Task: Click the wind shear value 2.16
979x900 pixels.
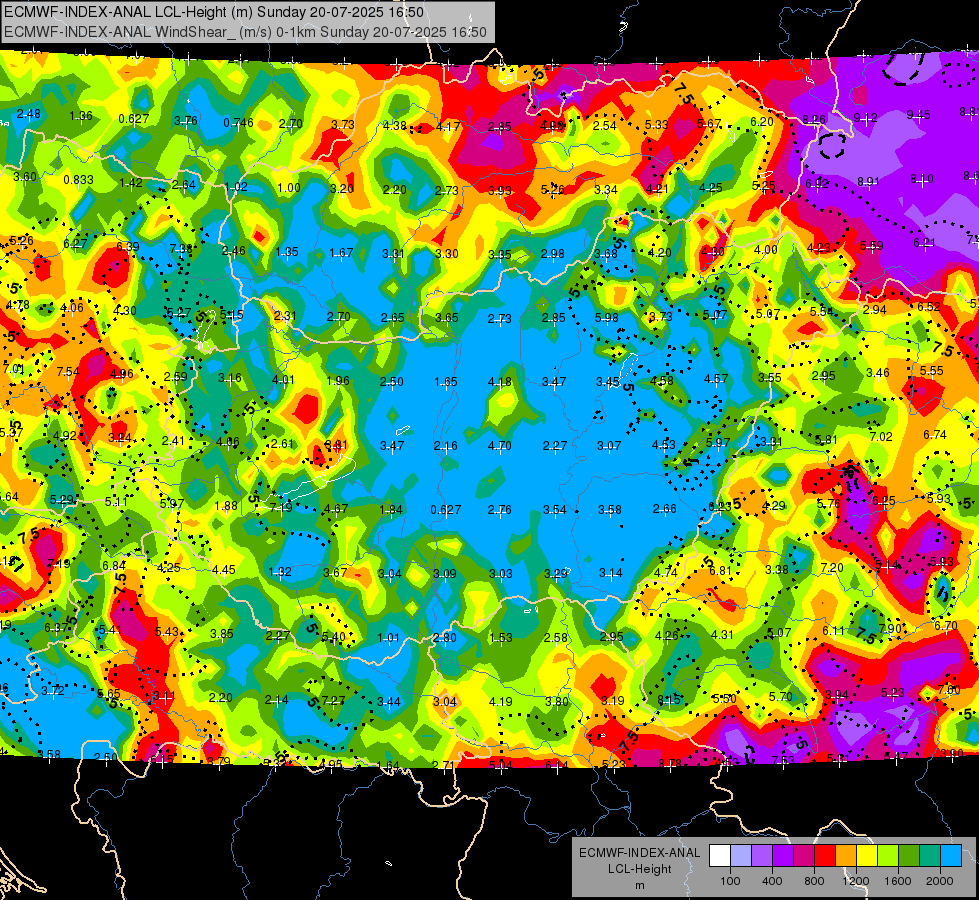Action: click(446, 446)
